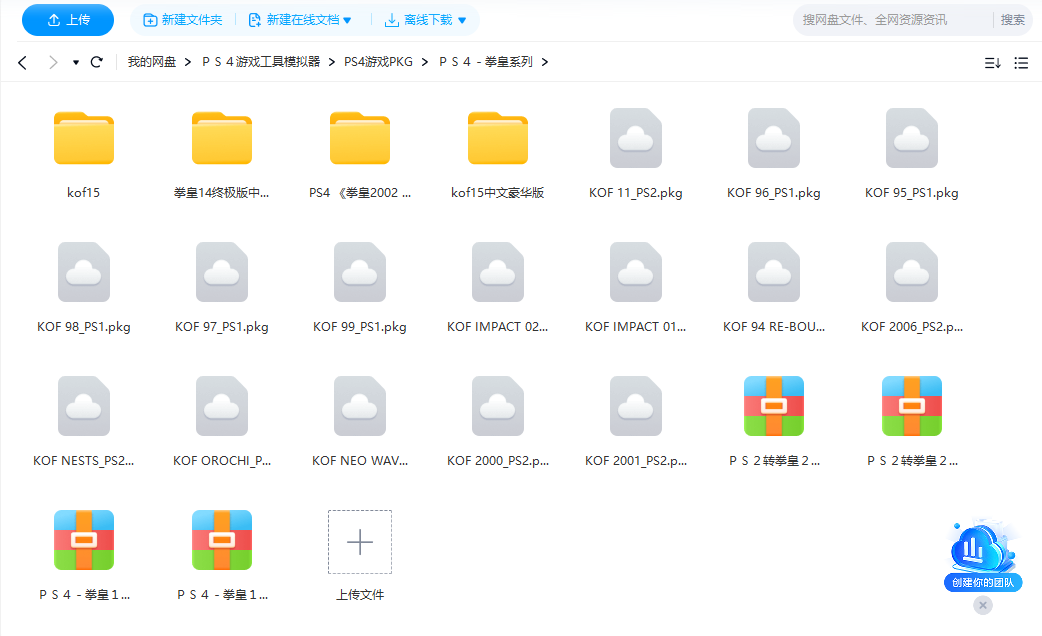This screenshot has width=1042, height=636.
Task: Open the 新建在线文档 dropdown
Action: tap(300, 20)
